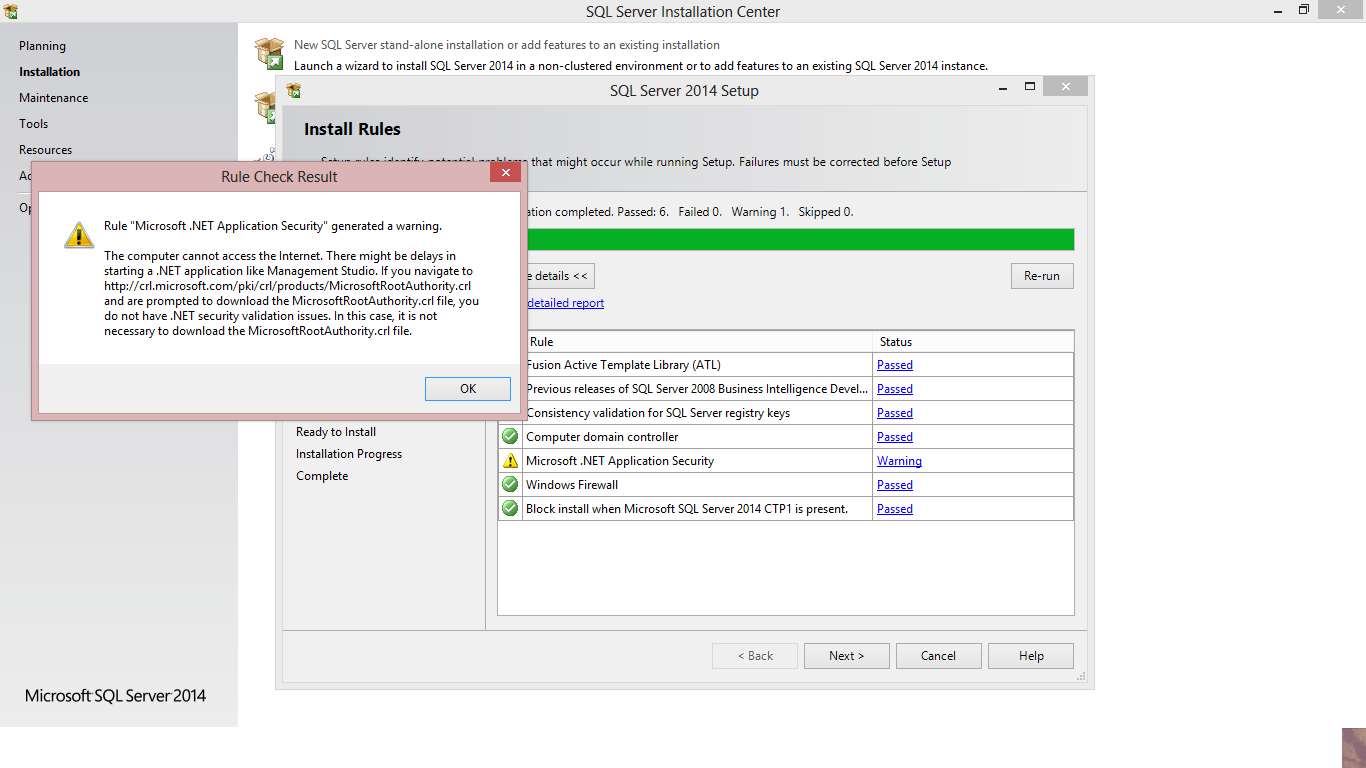Minimize the SQL Server 2014 Setup window
Viewport: 1366px width, 768px height.
coord(1003,87)
